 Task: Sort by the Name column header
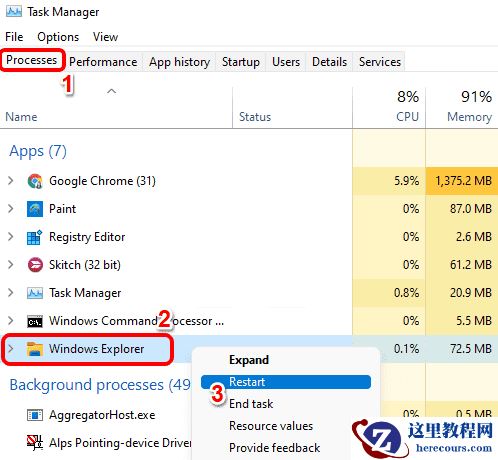tap(21, 117)
